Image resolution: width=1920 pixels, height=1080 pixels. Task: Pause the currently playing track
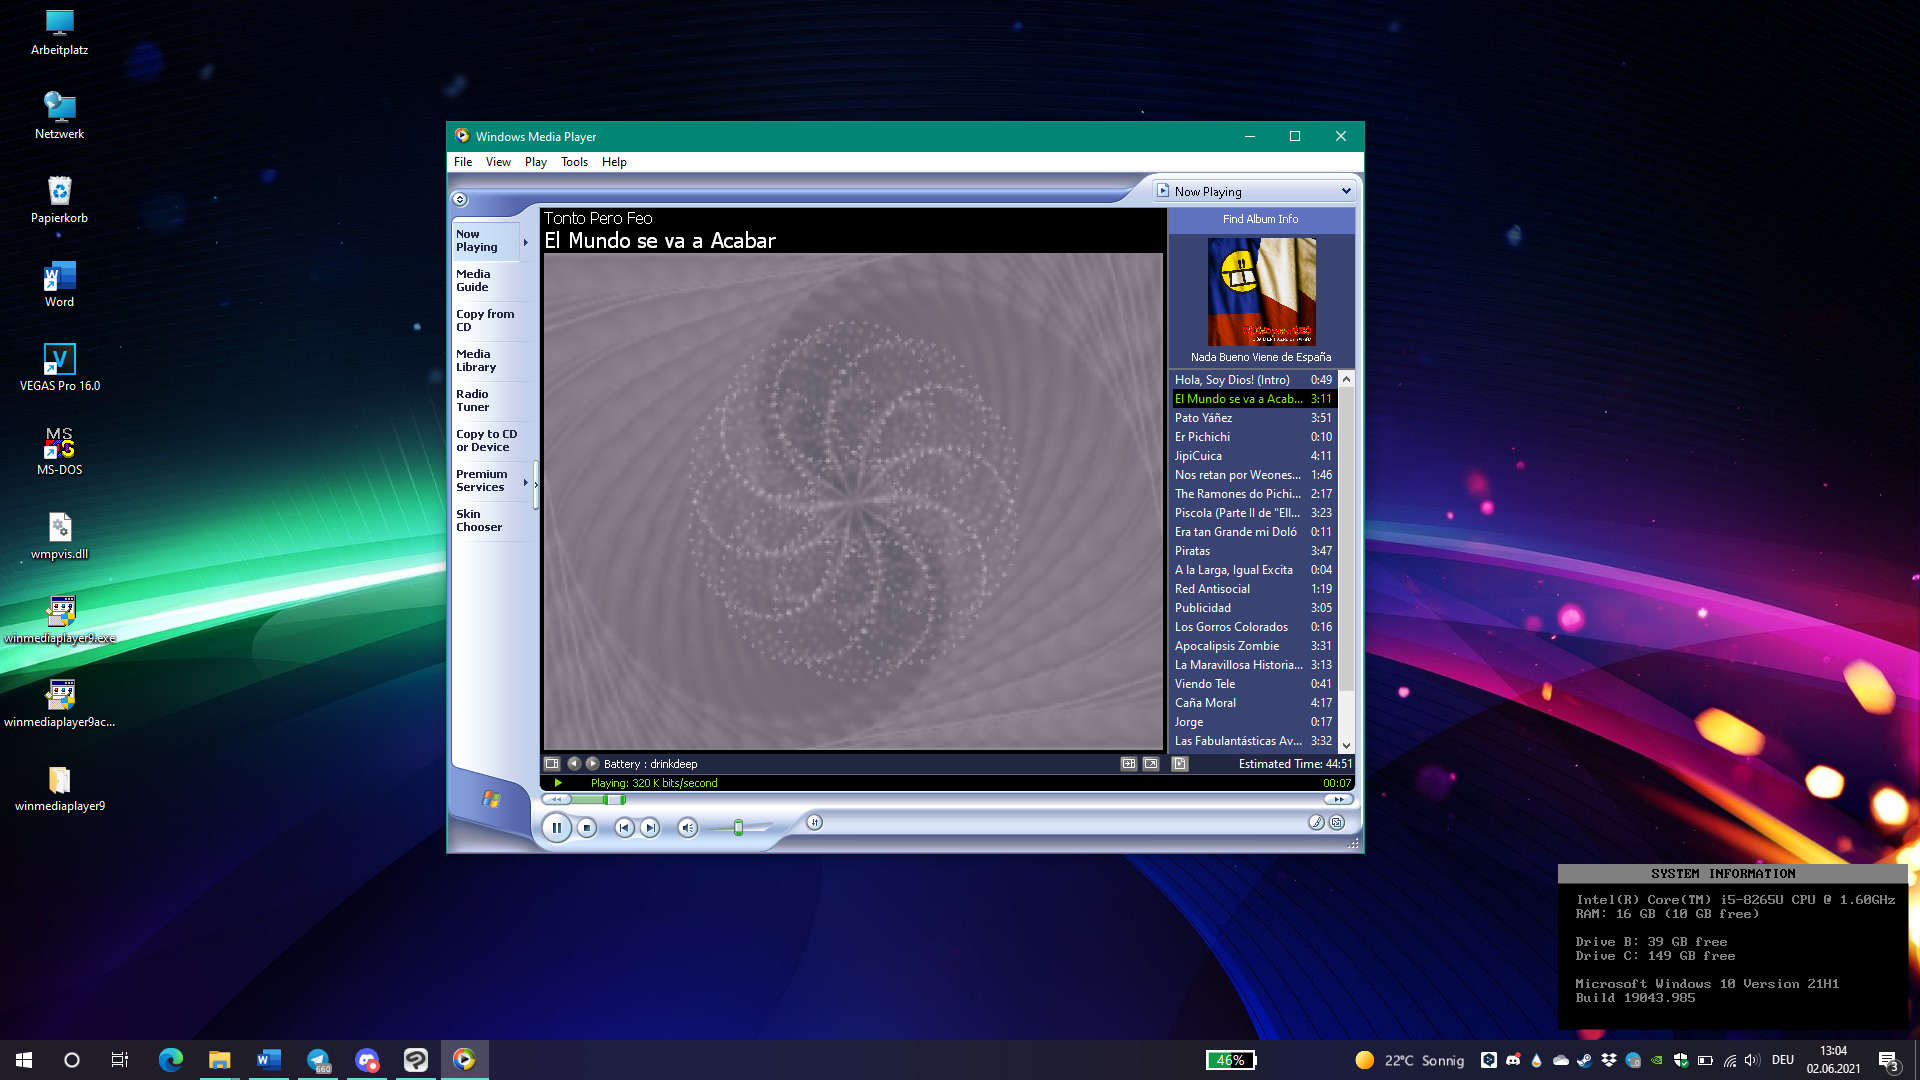tap(556, 827)
